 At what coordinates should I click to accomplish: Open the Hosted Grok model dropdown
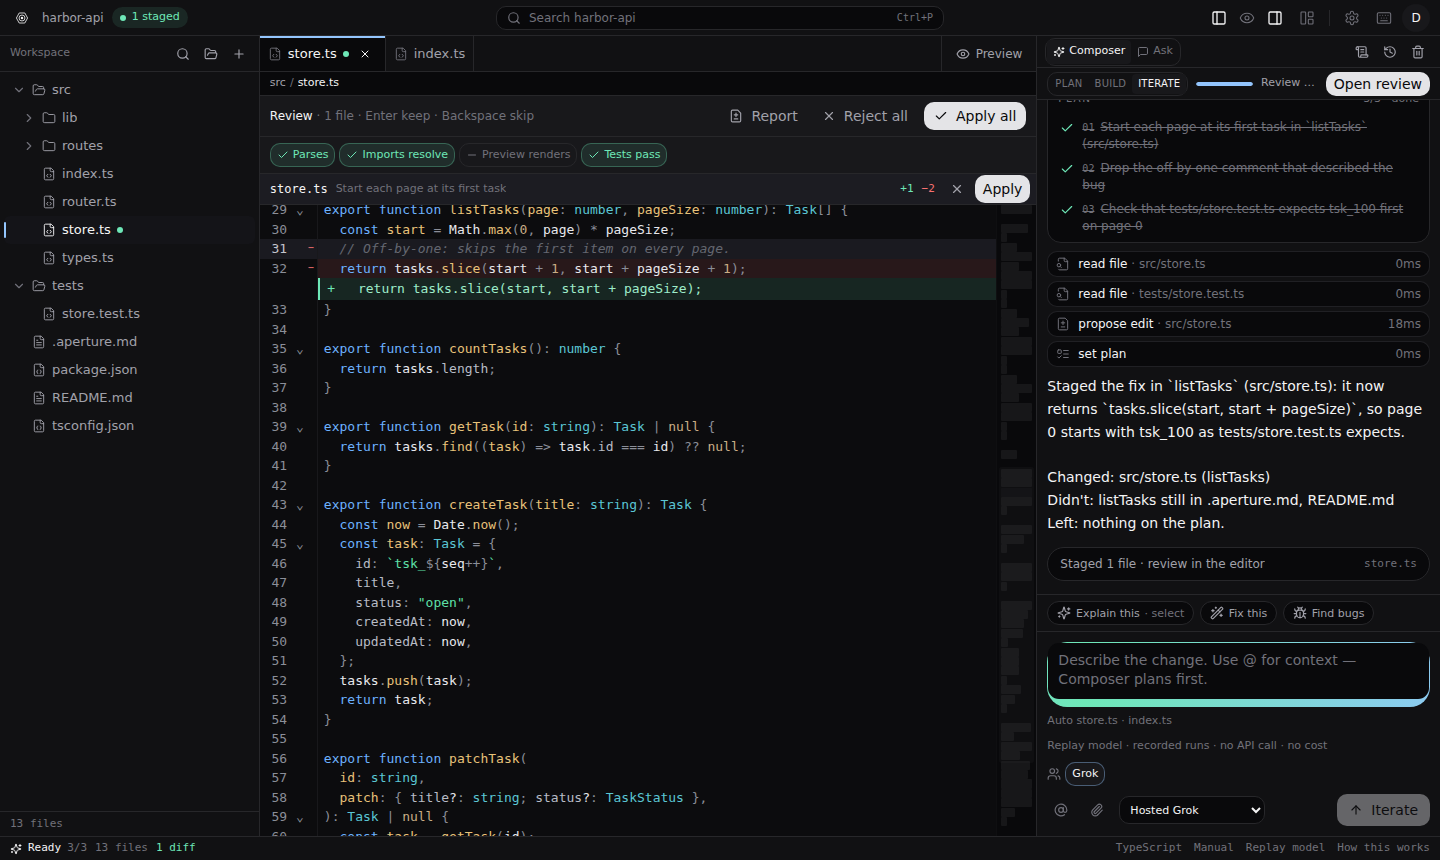[1192, 810]
